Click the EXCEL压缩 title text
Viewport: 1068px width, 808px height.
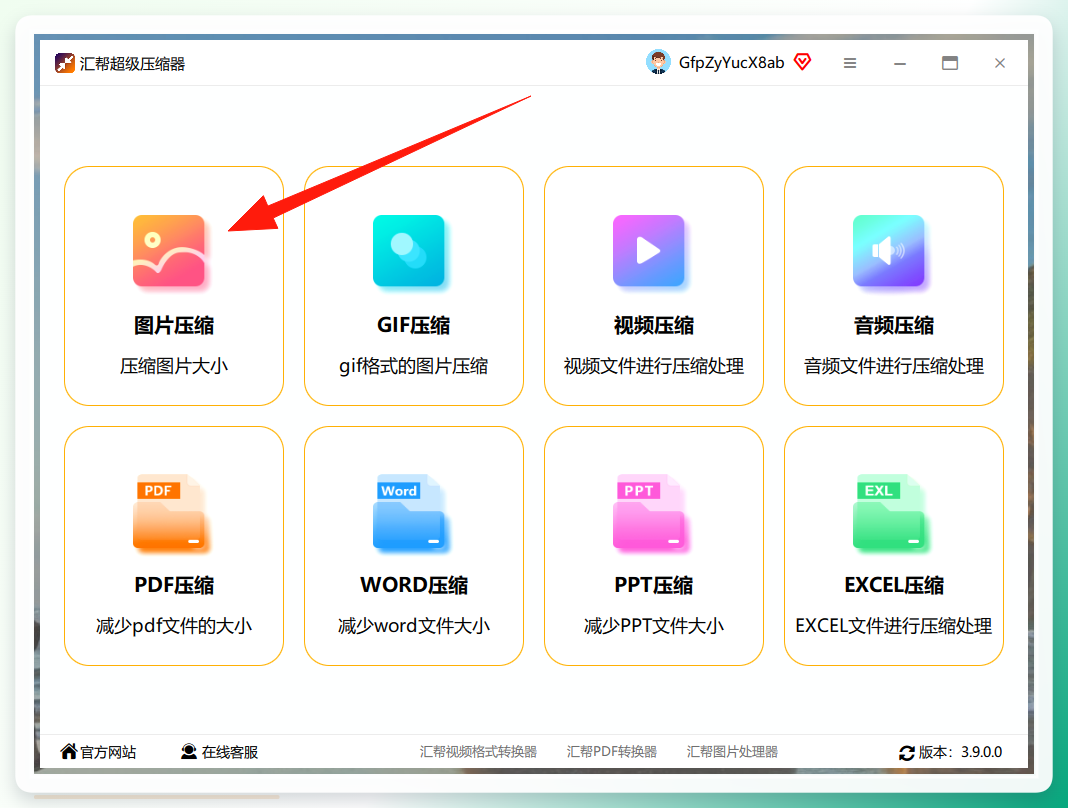point(894,585)
